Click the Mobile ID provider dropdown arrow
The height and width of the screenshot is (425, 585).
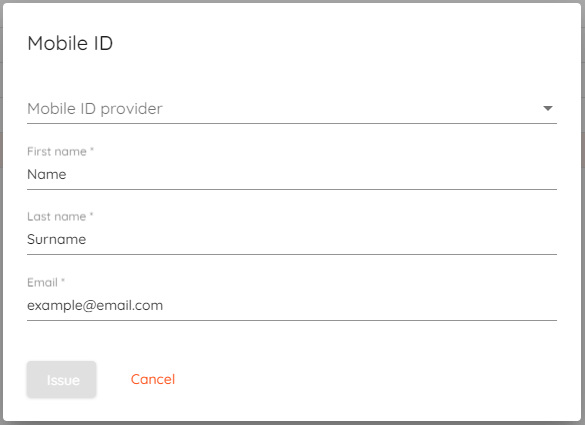[x=547, y=109]
